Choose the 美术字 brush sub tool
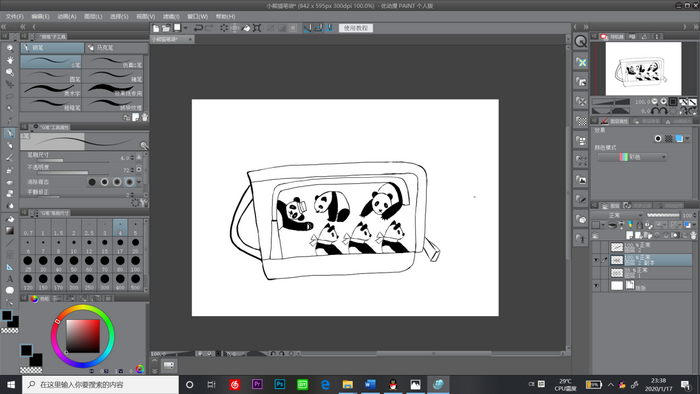Screen dimensions: 700x394 (x=51, y=91)
